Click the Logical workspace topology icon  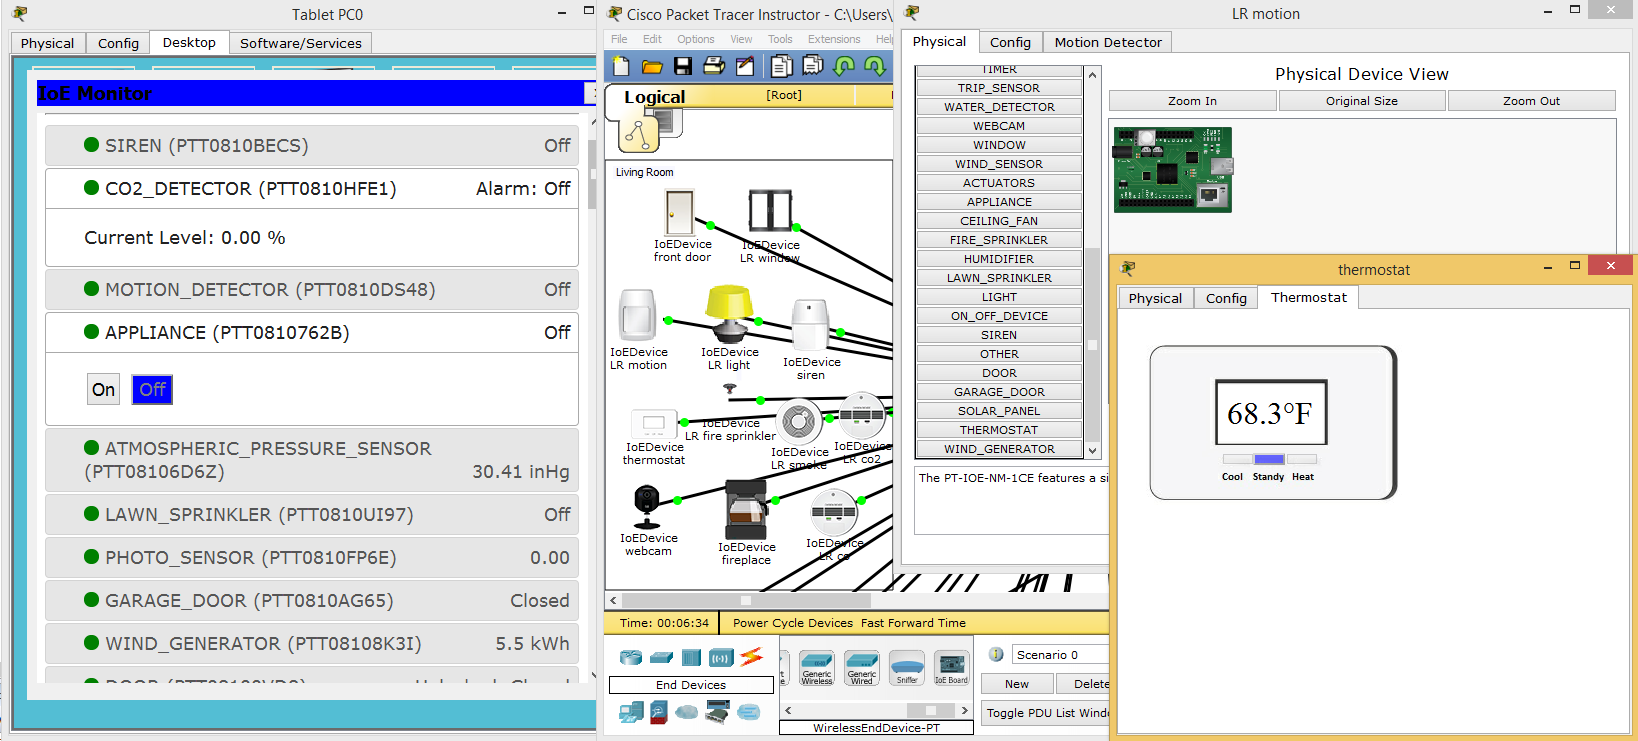click(638, 133)
